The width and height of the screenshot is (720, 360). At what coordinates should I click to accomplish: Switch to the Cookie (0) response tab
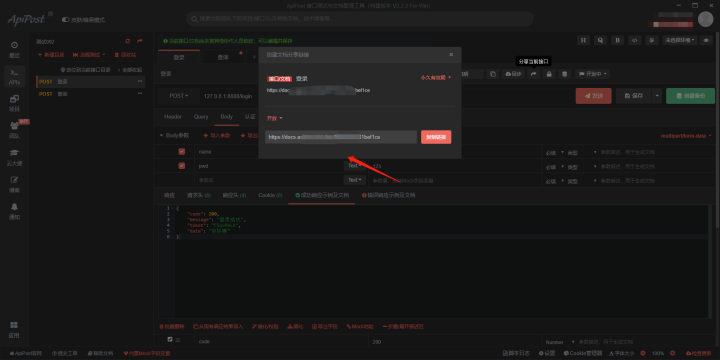[270, 195]
